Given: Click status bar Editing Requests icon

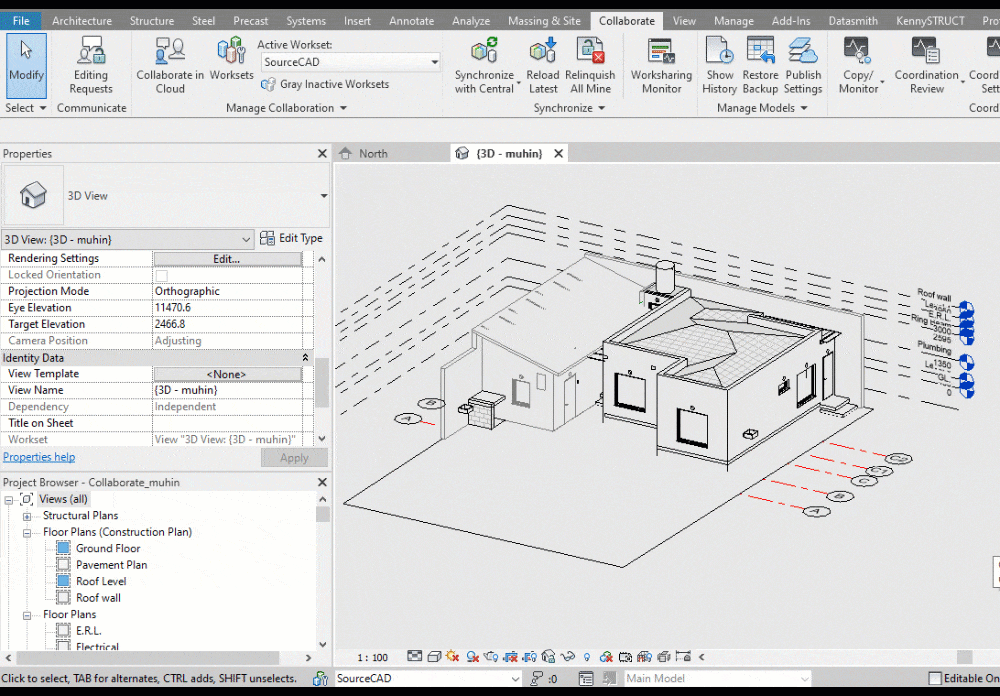Looking at the screenshot, I should tap(537, 678).
